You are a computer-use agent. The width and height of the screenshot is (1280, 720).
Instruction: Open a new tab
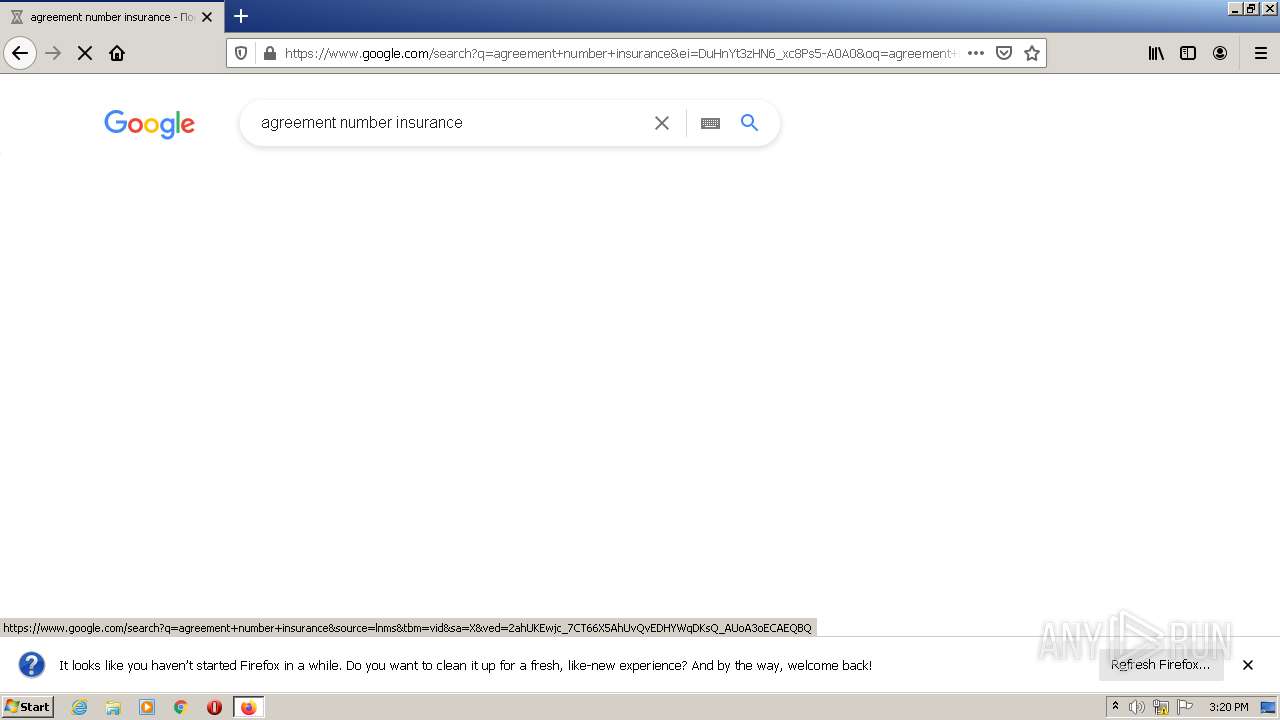coord(241,16)
